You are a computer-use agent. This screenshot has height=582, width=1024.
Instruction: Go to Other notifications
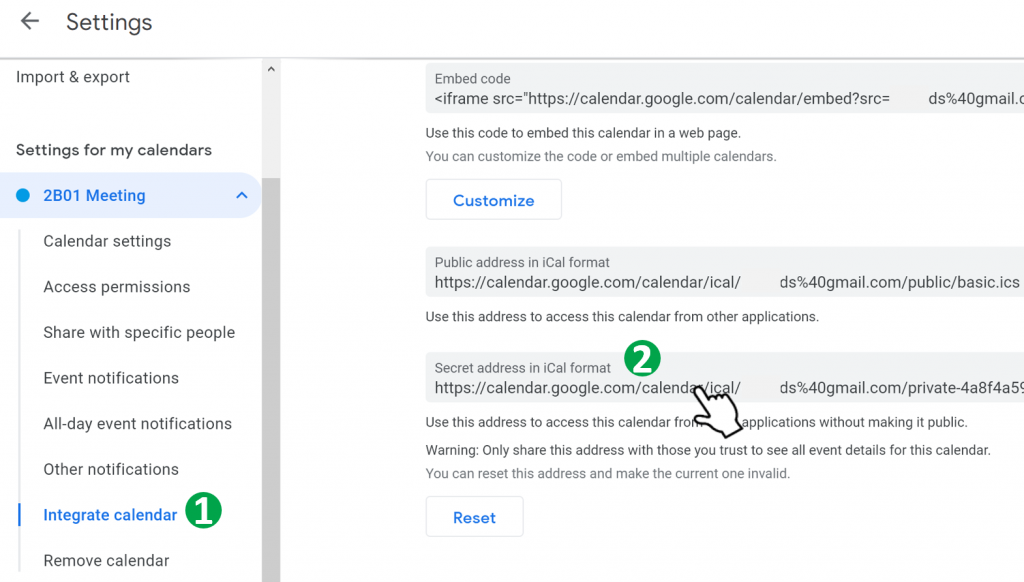pyautogui.click(x=111, y=470)
